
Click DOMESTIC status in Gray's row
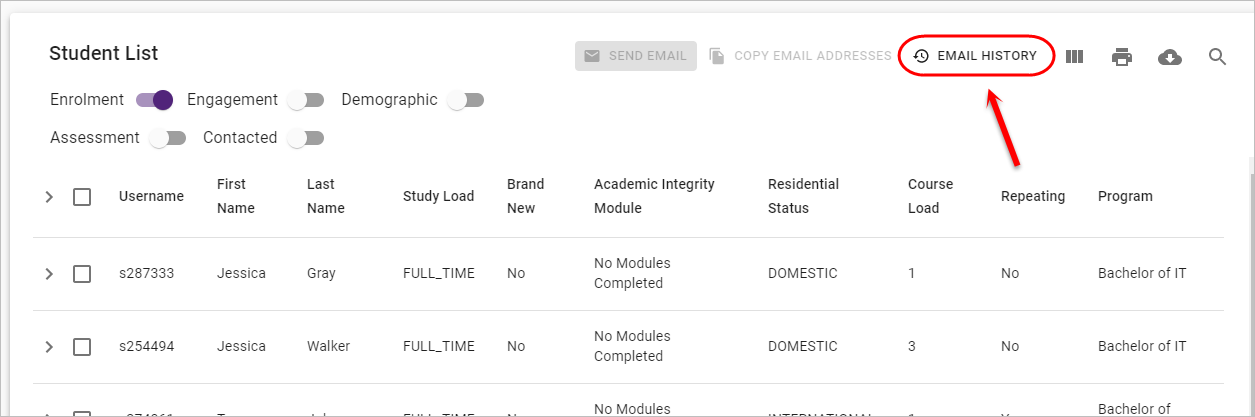(803, 273)
